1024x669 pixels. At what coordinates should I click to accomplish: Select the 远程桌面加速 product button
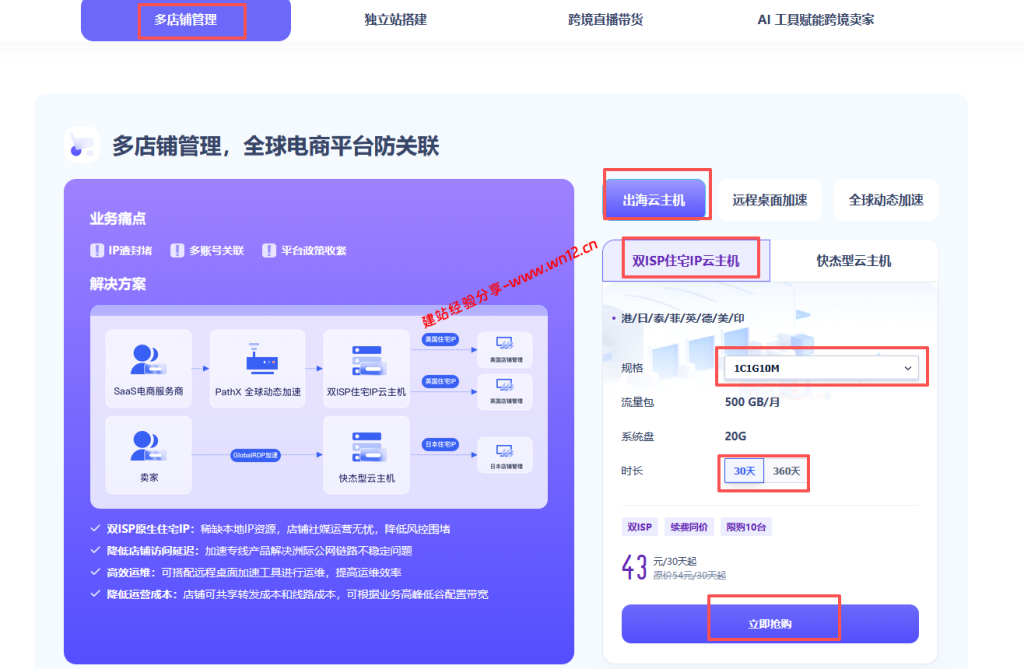769,200
